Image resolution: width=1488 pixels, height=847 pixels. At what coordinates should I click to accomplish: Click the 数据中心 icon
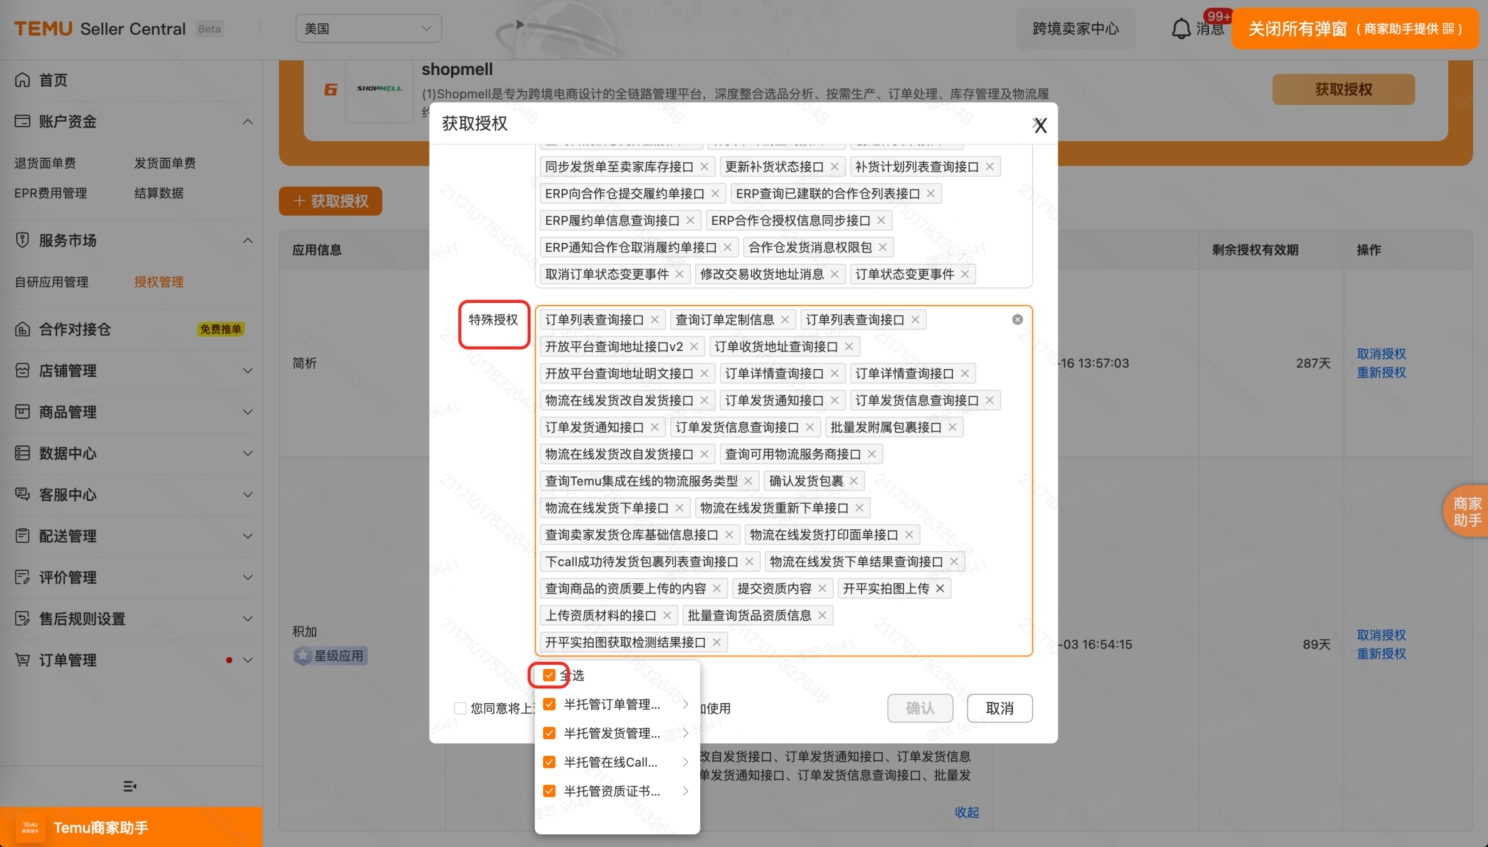pyautogui.click(x=22, y=453)
